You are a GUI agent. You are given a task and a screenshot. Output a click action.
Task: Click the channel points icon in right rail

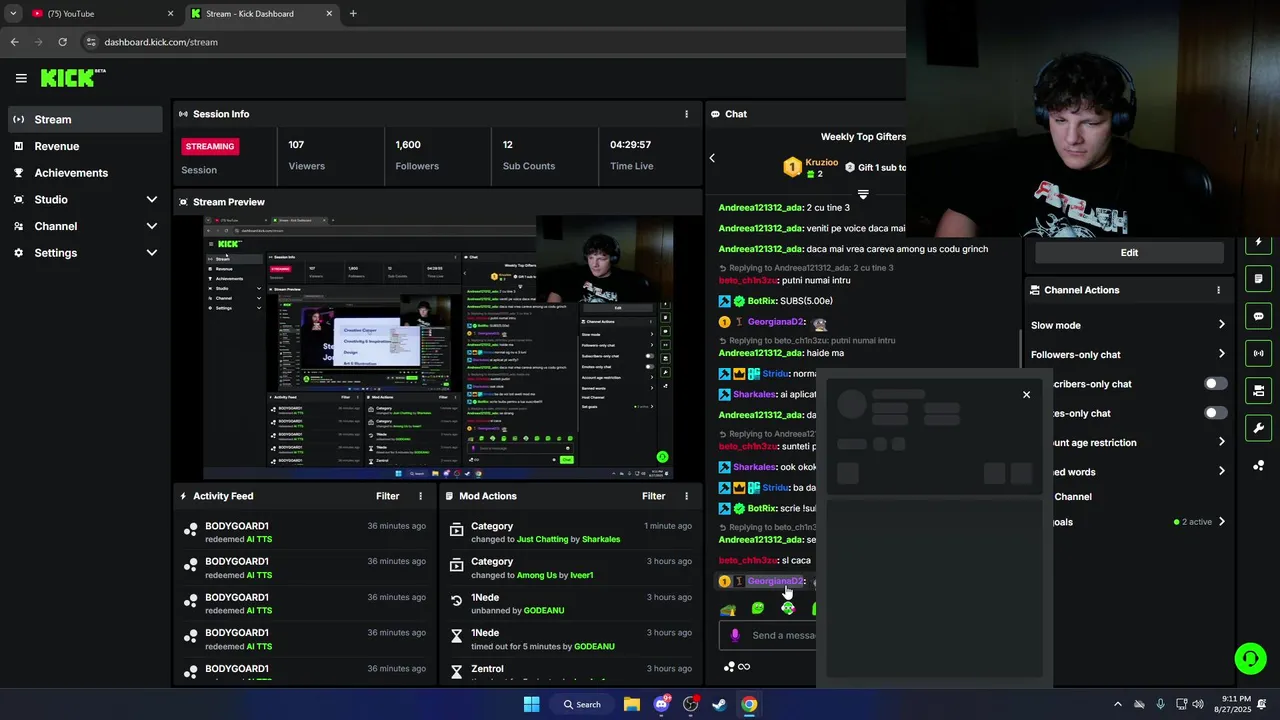tap(1258, 465)
